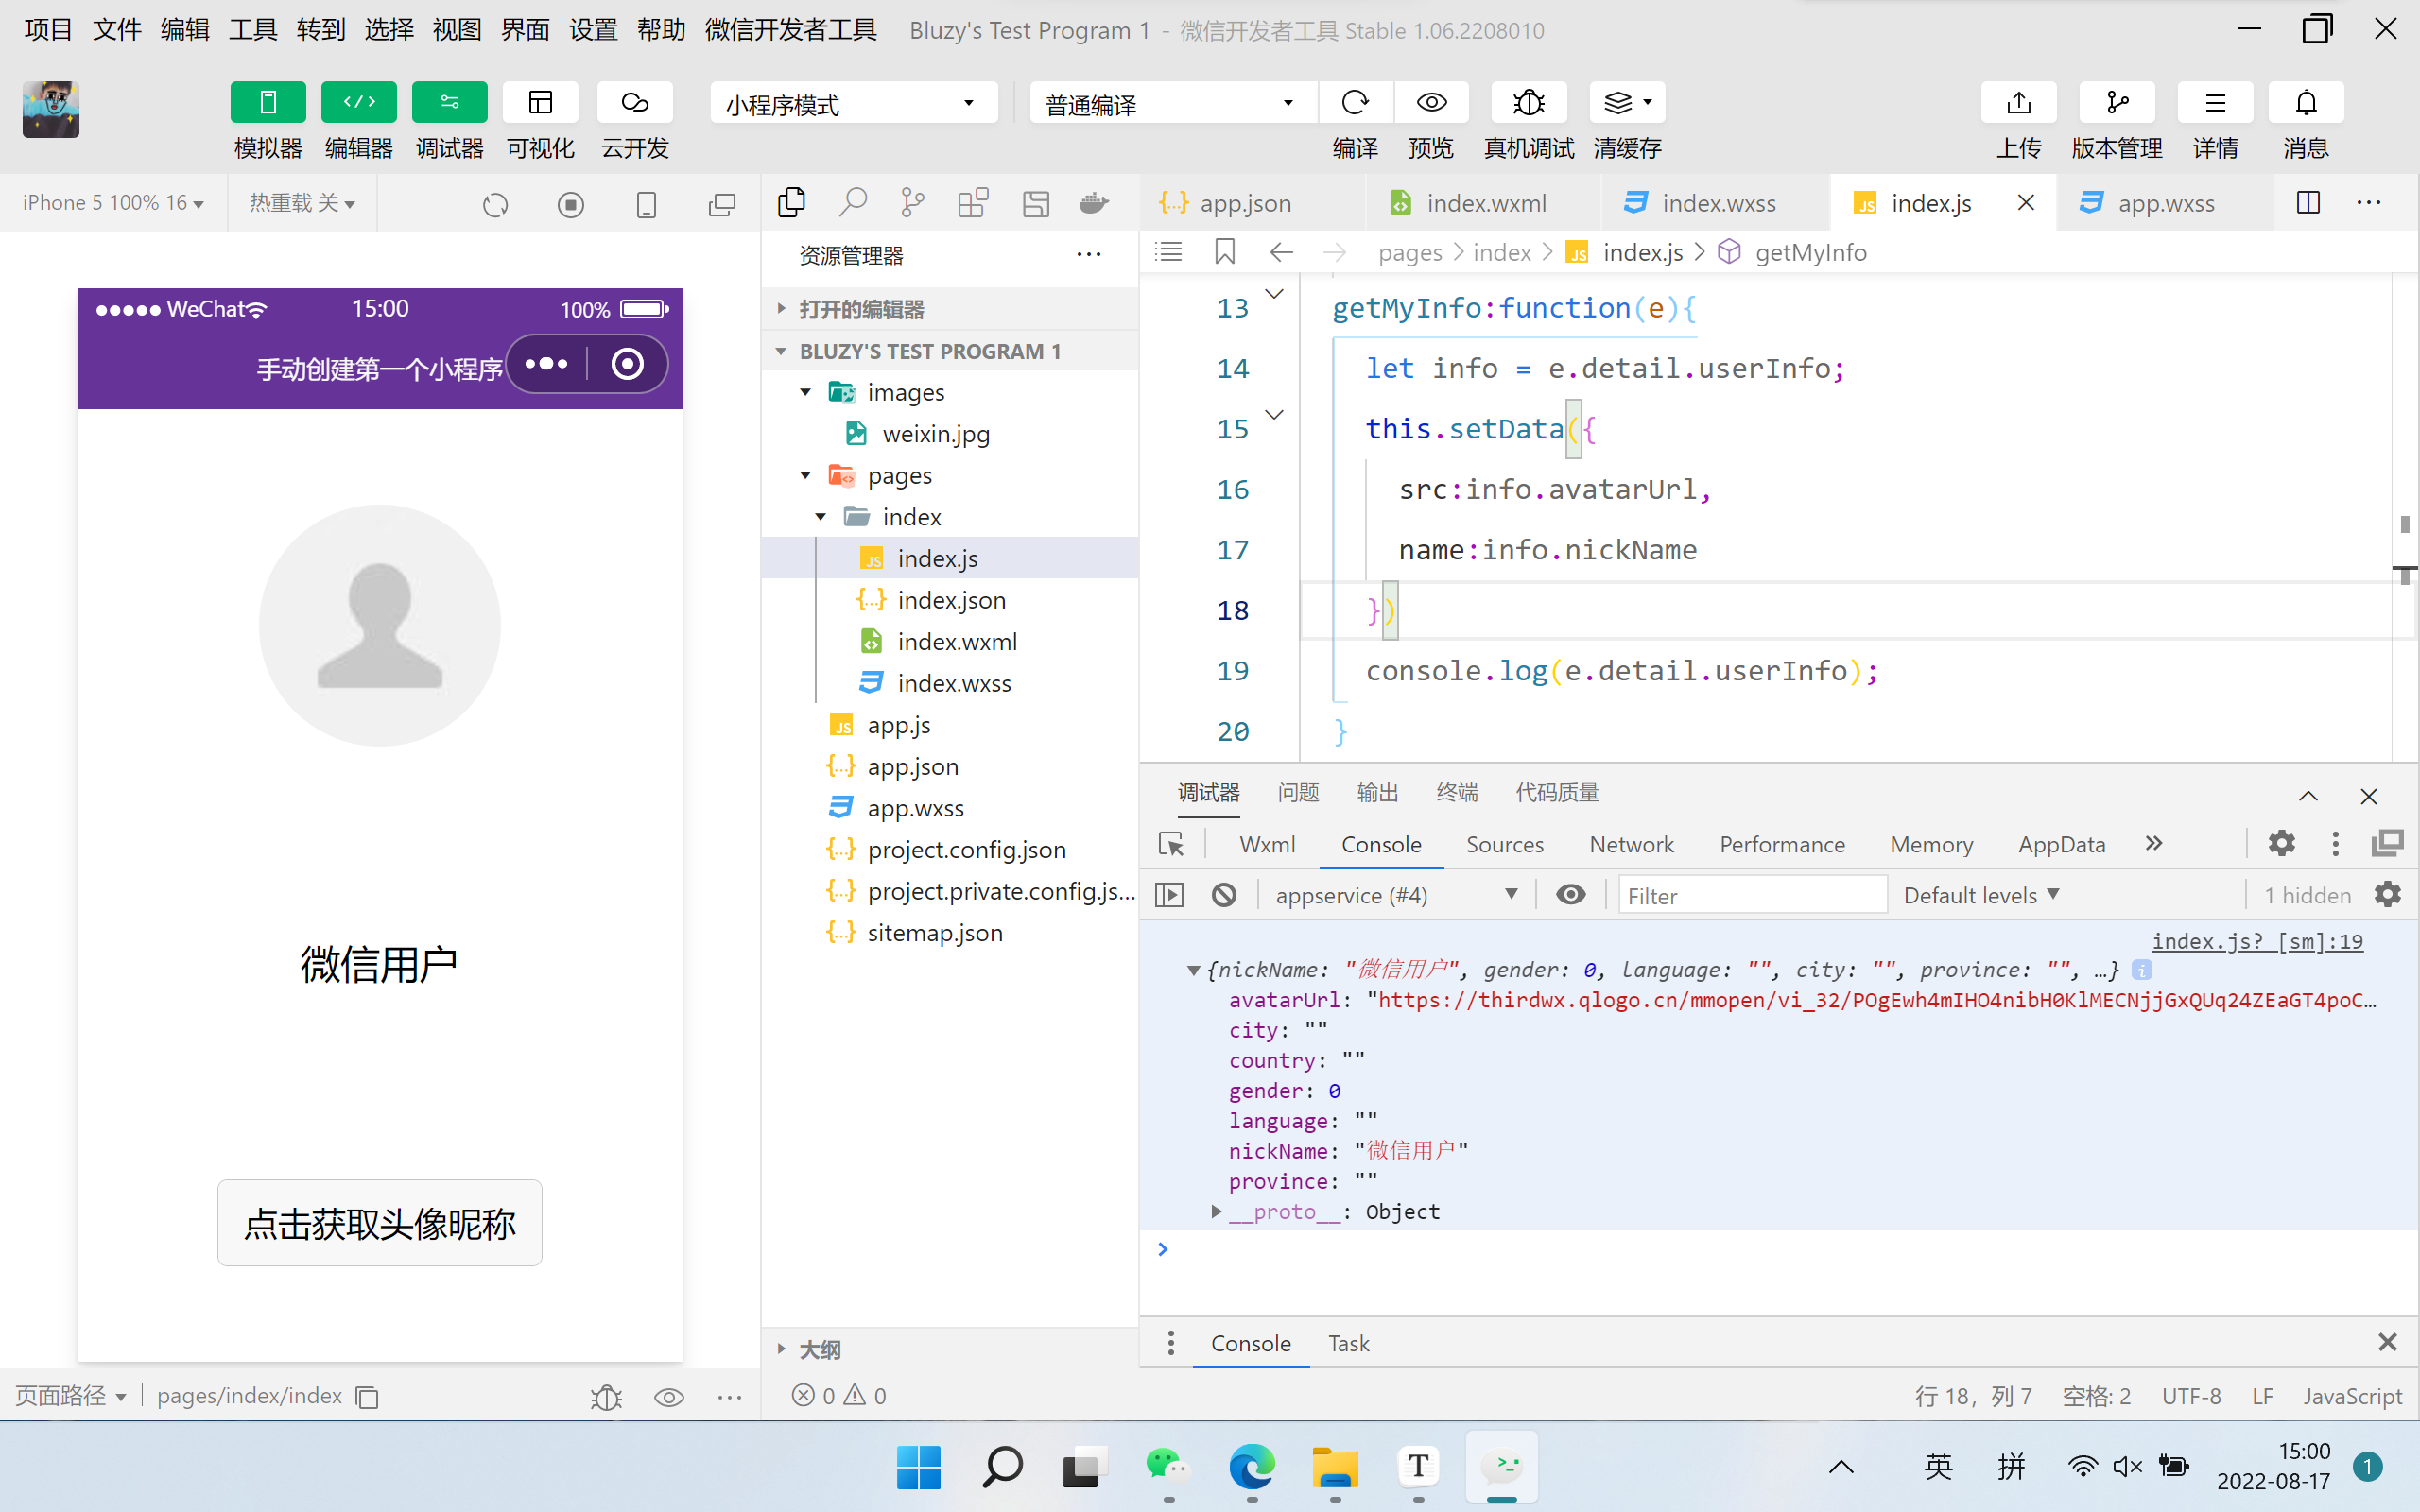
Task: Open the source control branch icon
Action: 912,203
